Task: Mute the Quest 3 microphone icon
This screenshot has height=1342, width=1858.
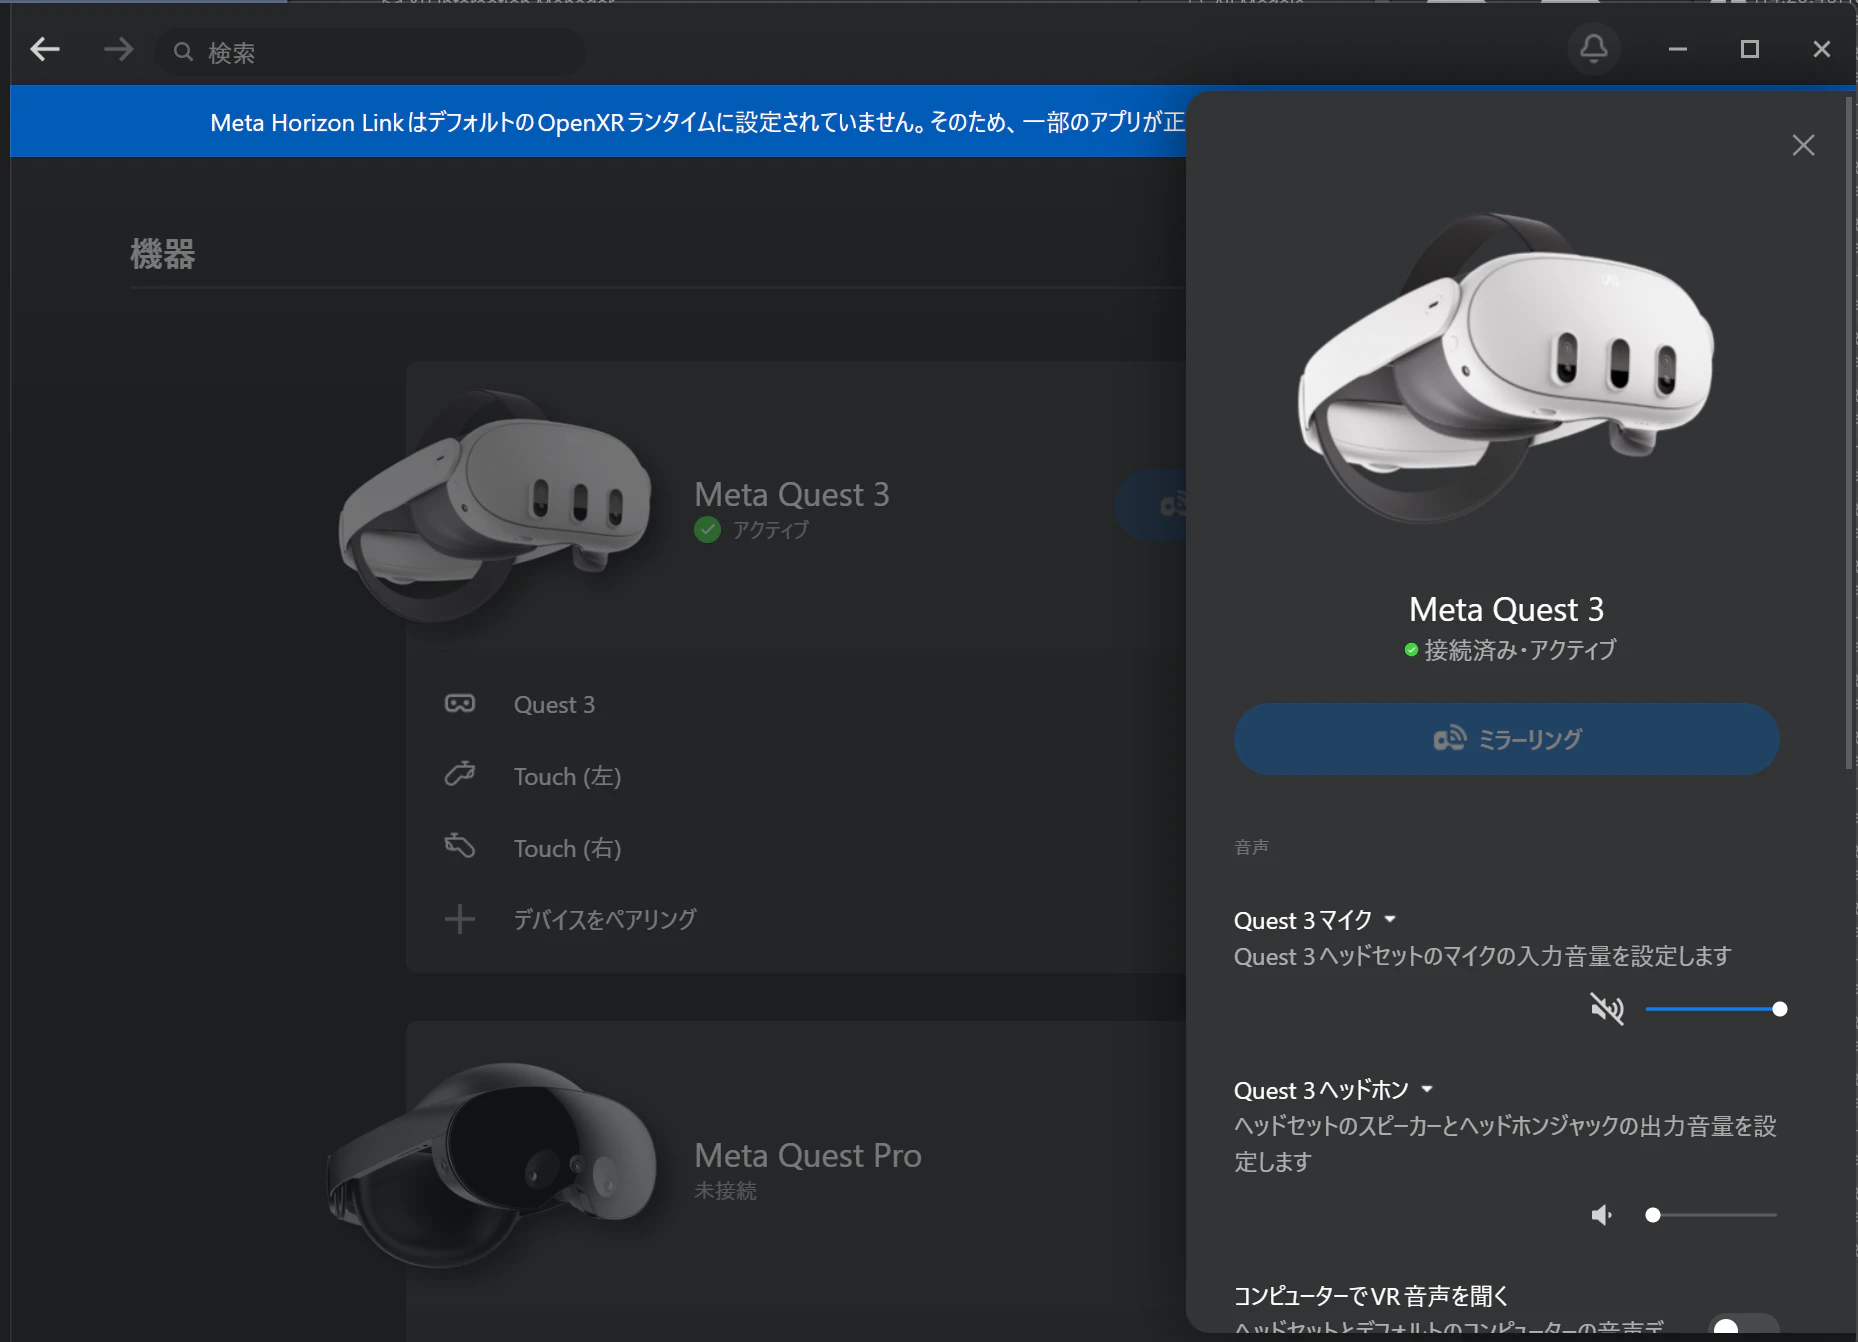Action: (x=1607, y=1009)
